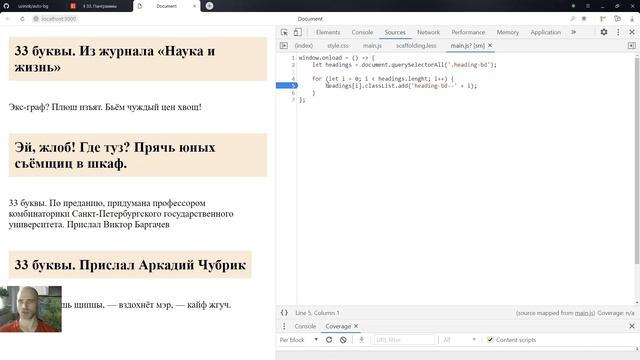This screenshot has height=360, width=640.
Task: Clear all coverage data icon
Action: pyautogui.click(x=343, y=340)
